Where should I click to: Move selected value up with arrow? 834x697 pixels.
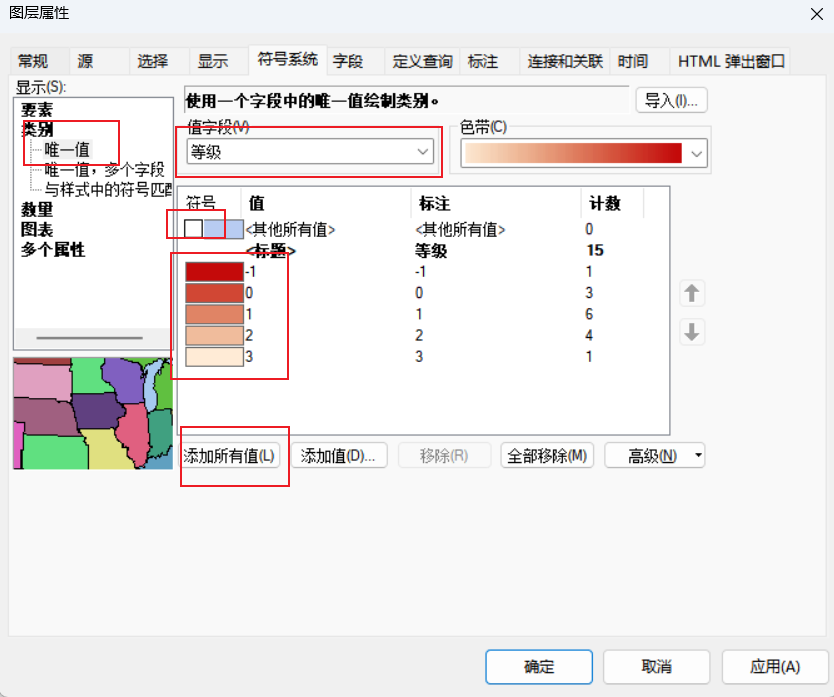(692, 293)
